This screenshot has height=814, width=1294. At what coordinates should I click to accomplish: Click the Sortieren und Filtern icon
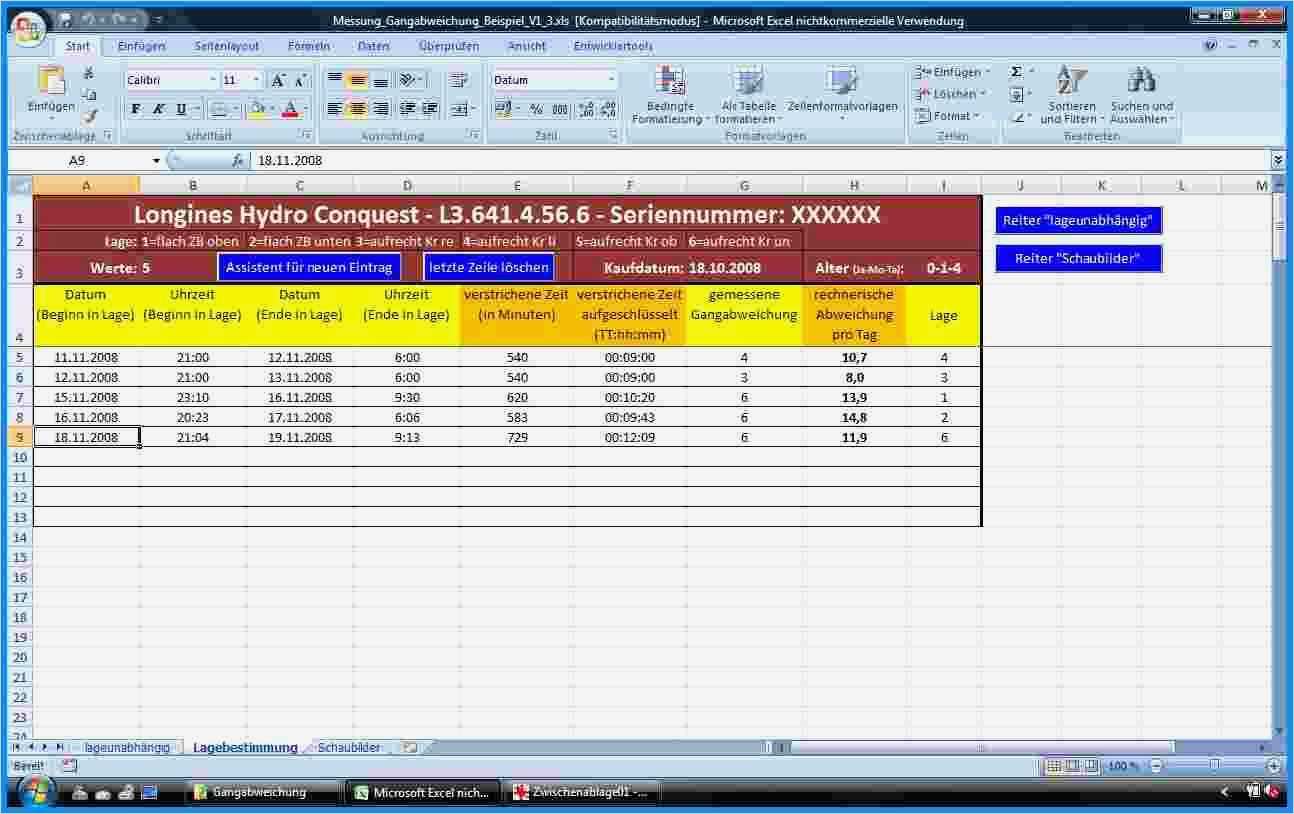[1070, 95]
